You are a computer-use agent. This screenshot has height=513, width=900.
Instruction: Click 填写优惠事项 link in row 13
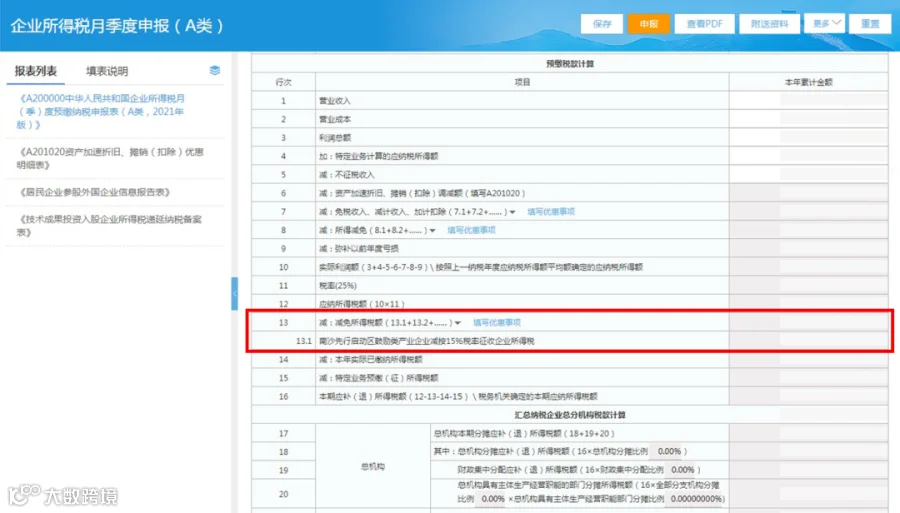point(497,322)
